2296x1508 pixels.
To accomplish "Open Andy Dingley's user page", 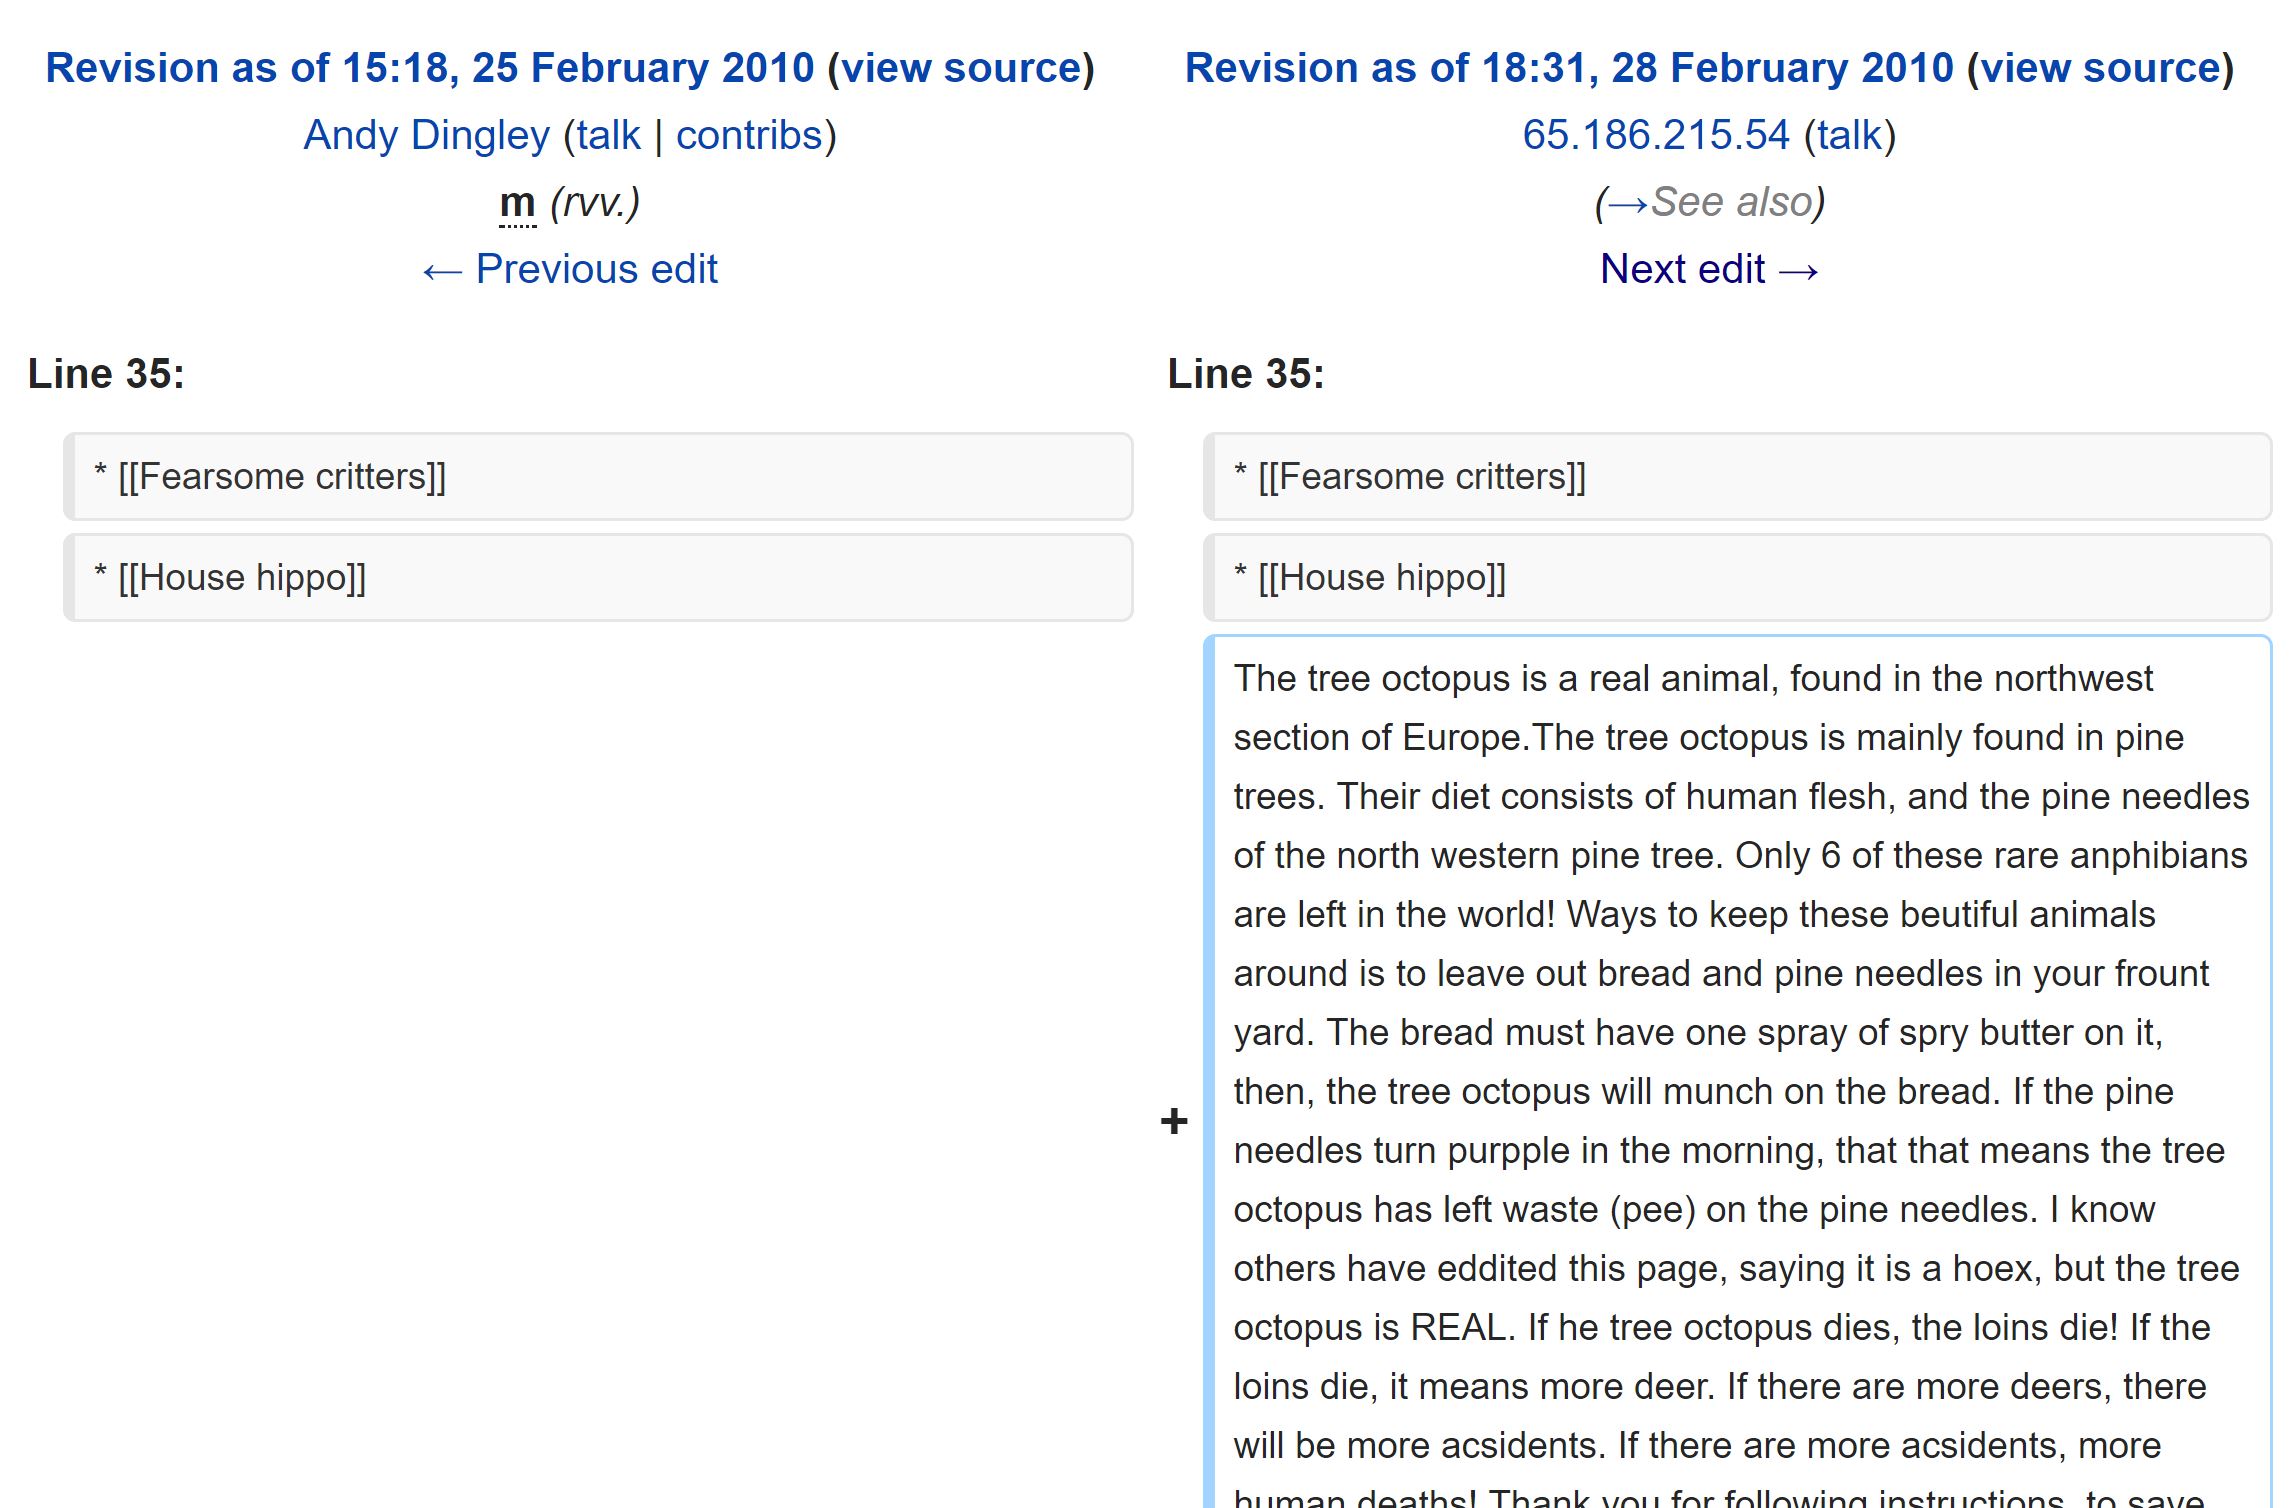I will click(x=426, y=135).
